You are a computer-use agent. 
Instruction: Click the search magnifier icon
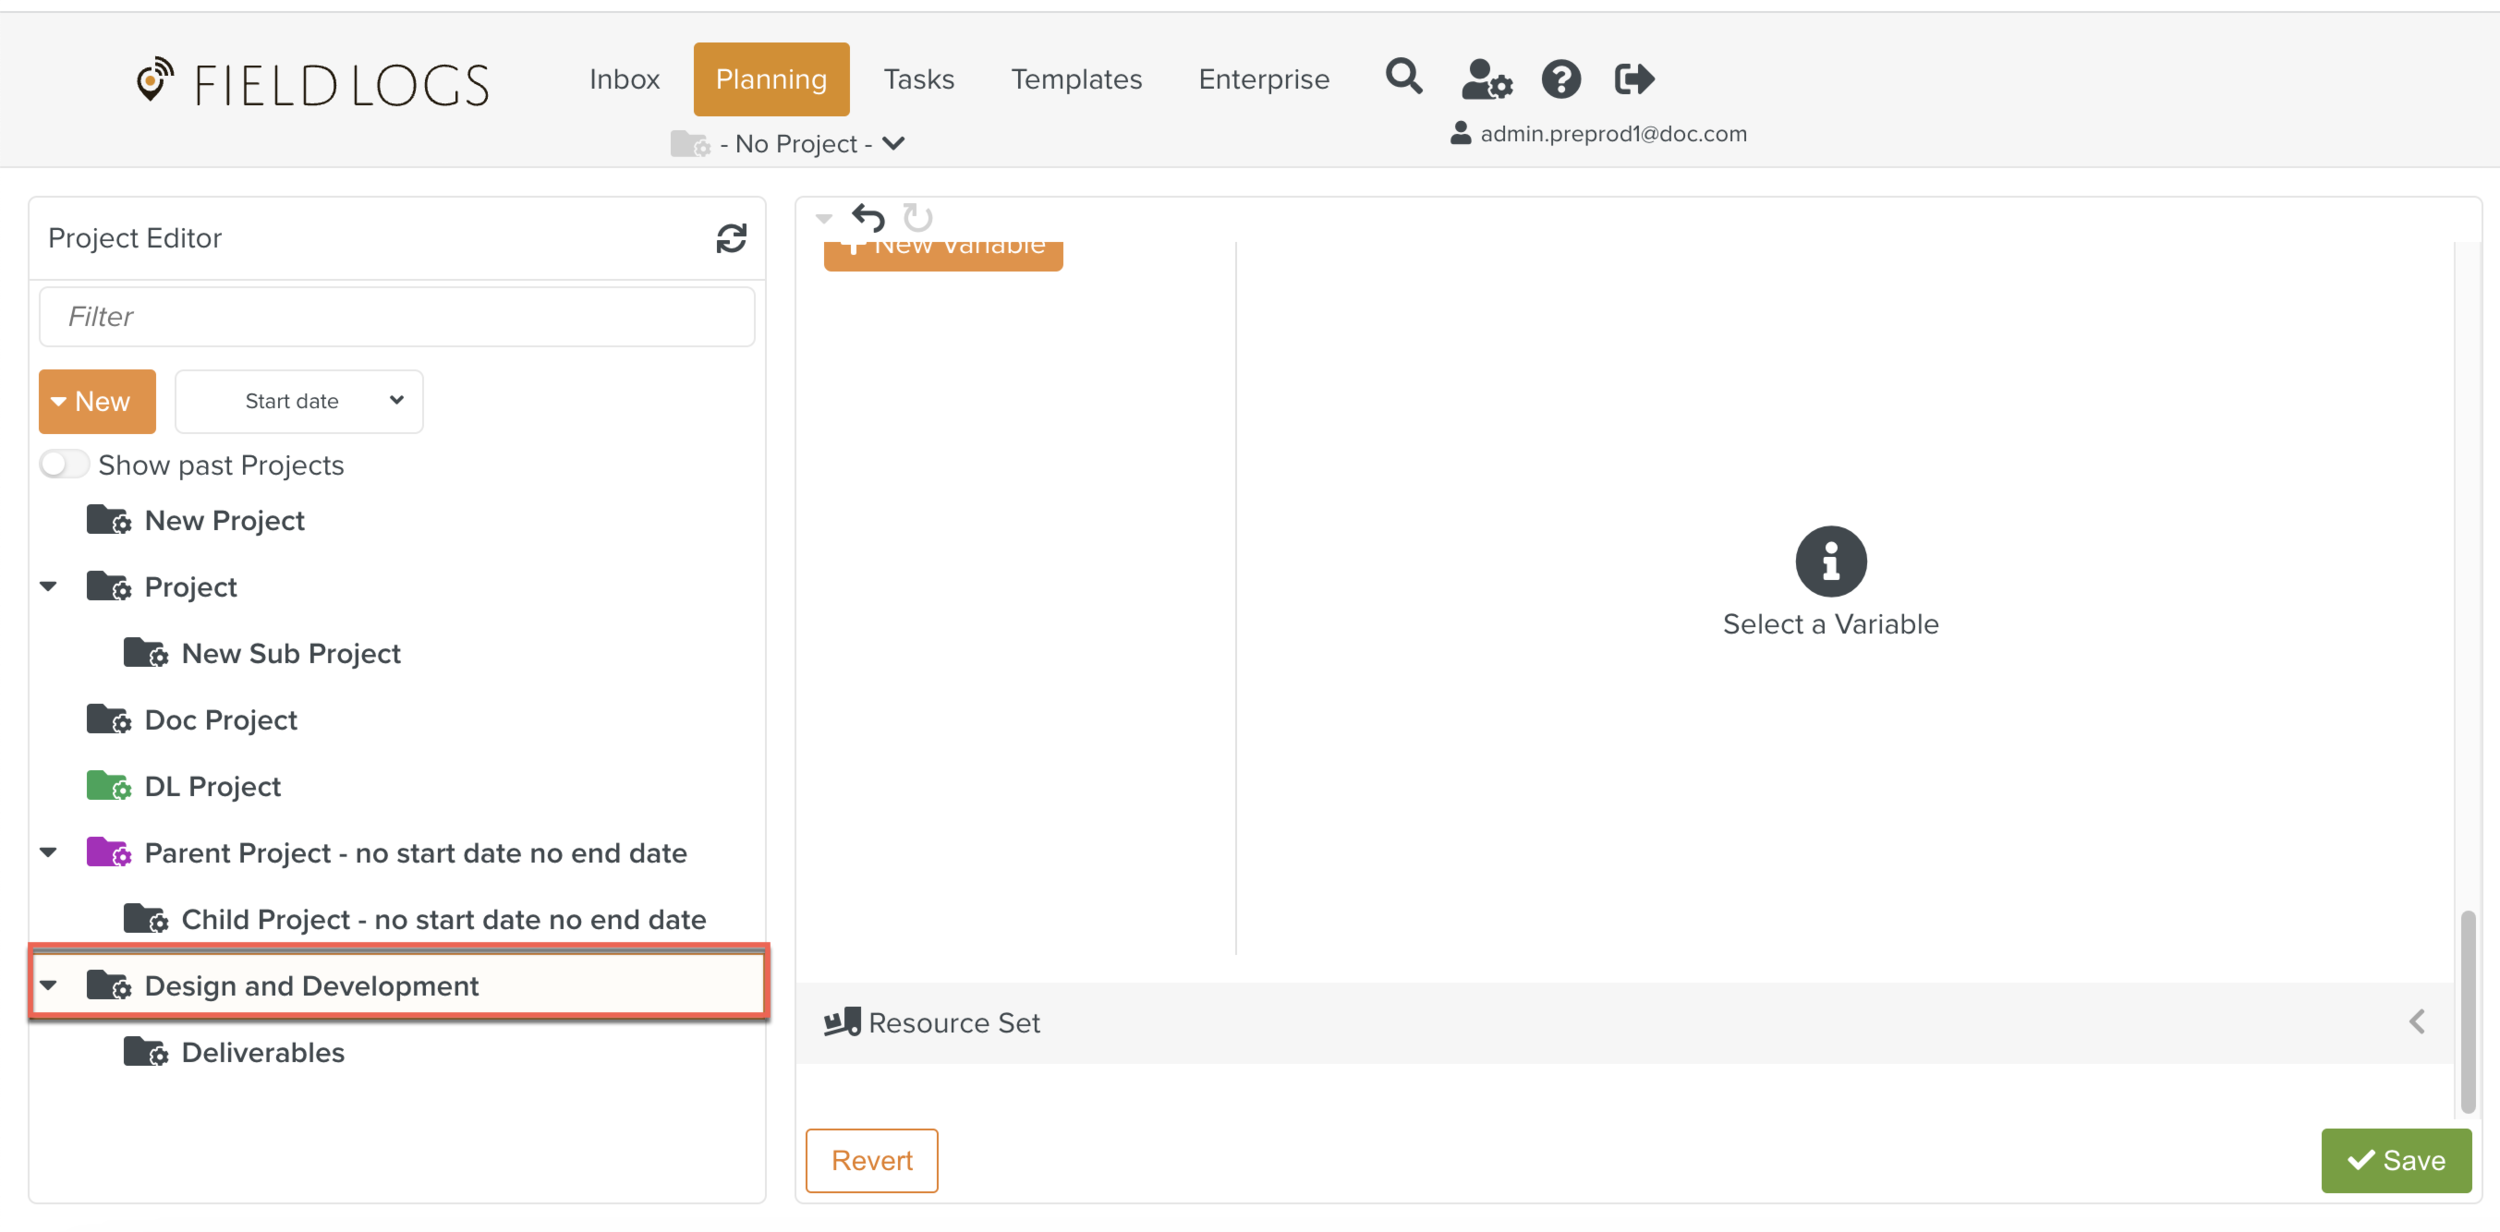[x=1403, y=77]
